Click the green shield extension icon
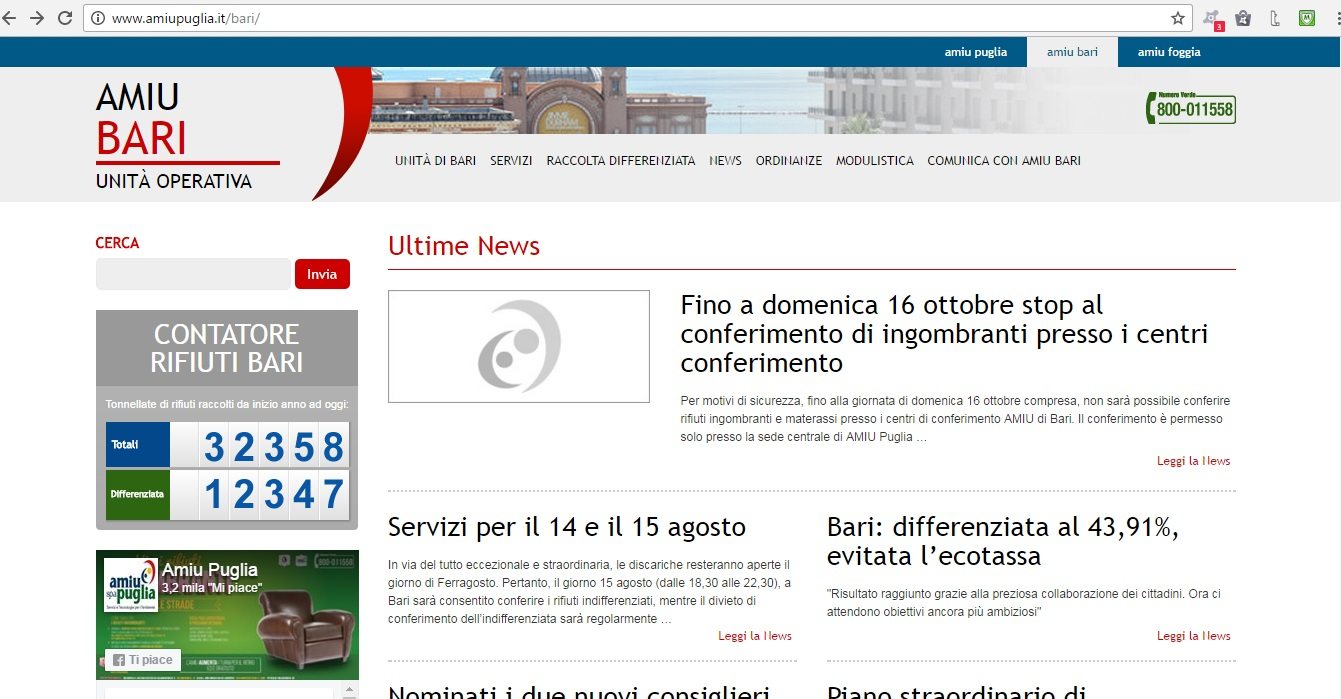This screenshot has height=699, width=1341. click(x=1306, y=18)
